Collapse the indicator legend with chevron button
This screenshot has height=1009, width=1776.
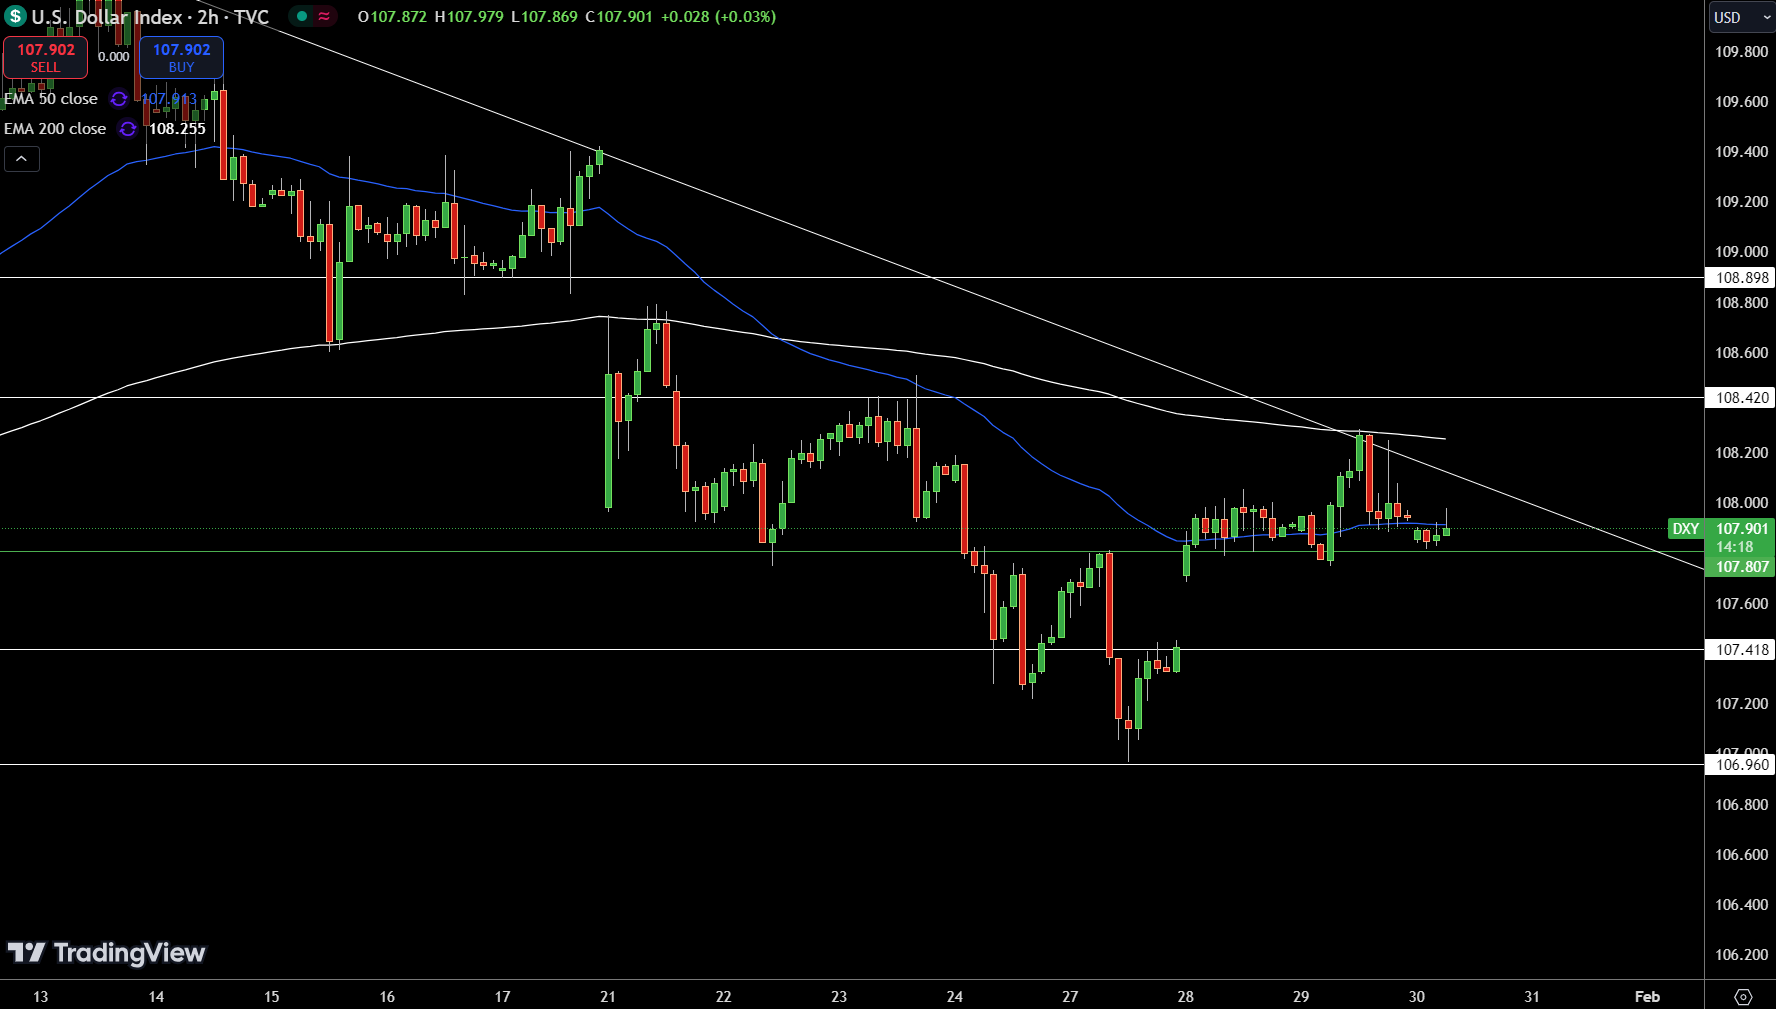coord(22,158)
